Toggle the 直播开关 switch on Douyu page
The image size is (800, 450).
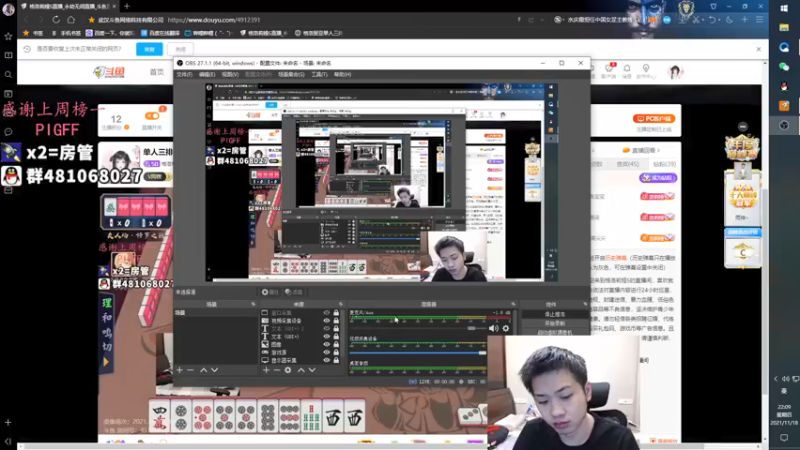click(152, 116)
